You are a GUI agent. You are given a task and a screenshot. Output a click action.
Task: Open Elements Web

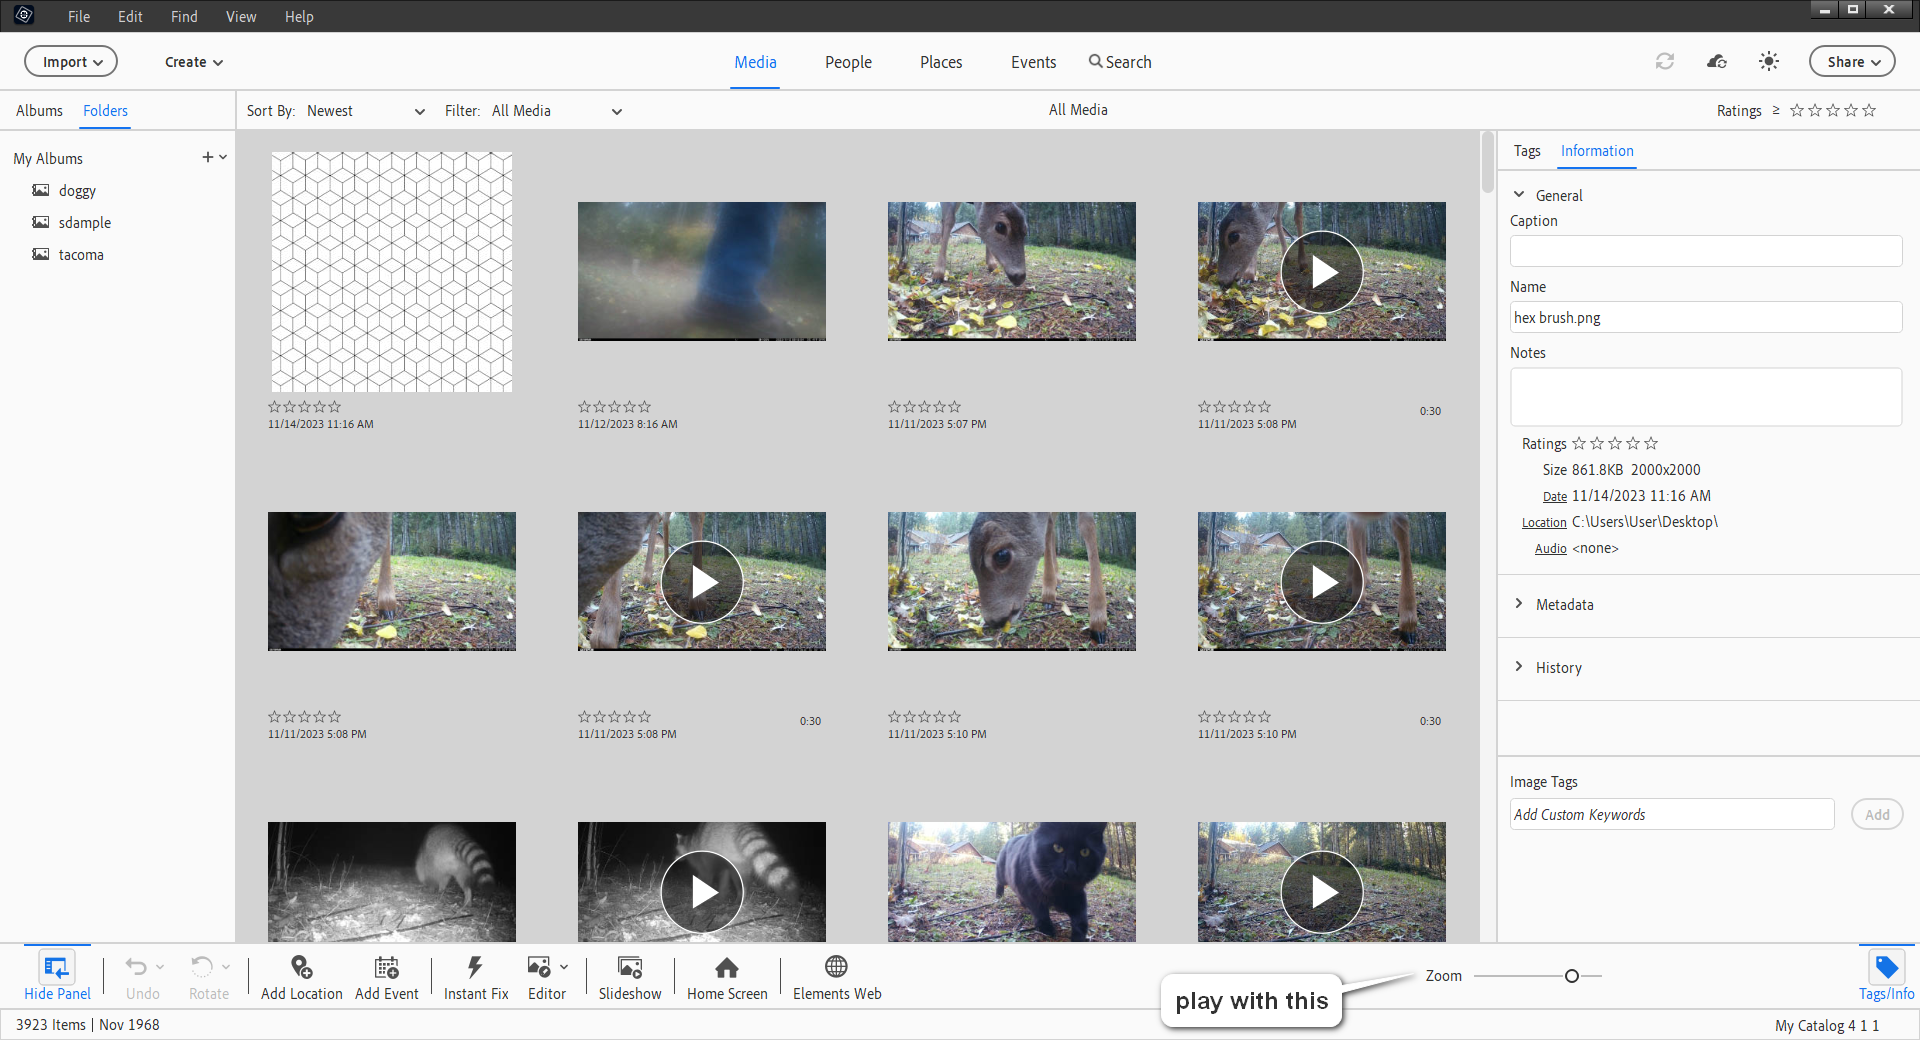point(836,976)
